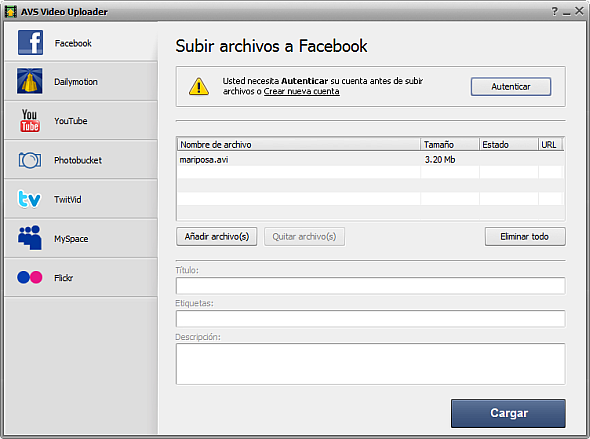Select the Facebook logo icon

click(x=30, y=43)
